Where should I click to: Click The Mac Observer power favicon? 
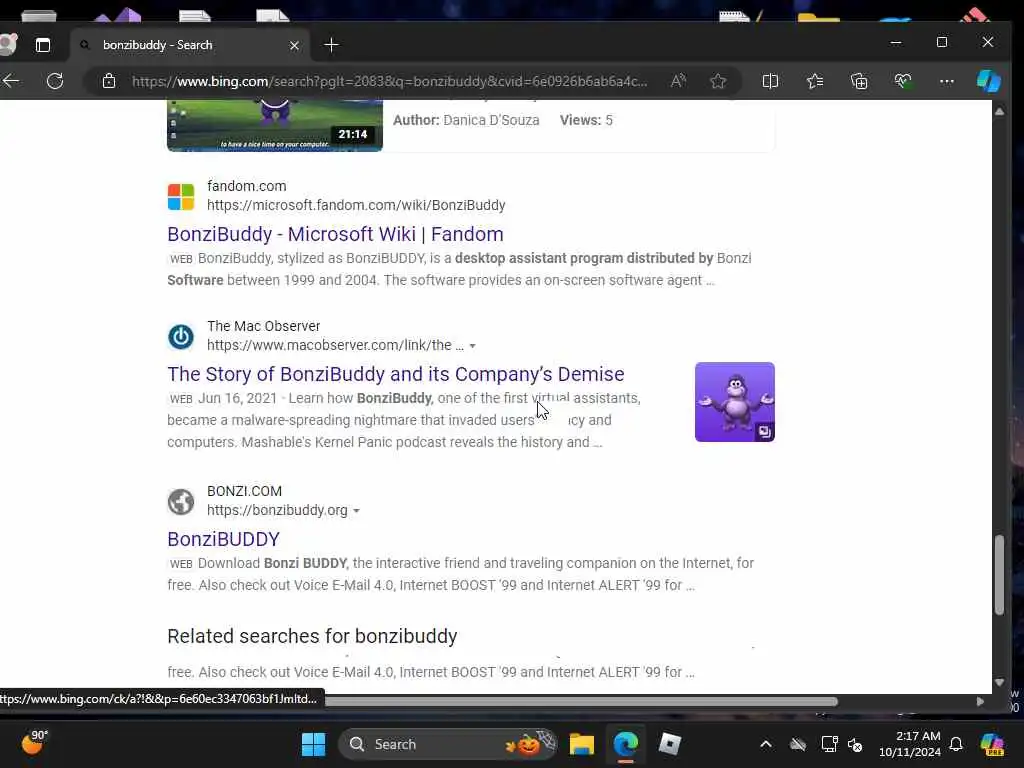tap(181, 336)
